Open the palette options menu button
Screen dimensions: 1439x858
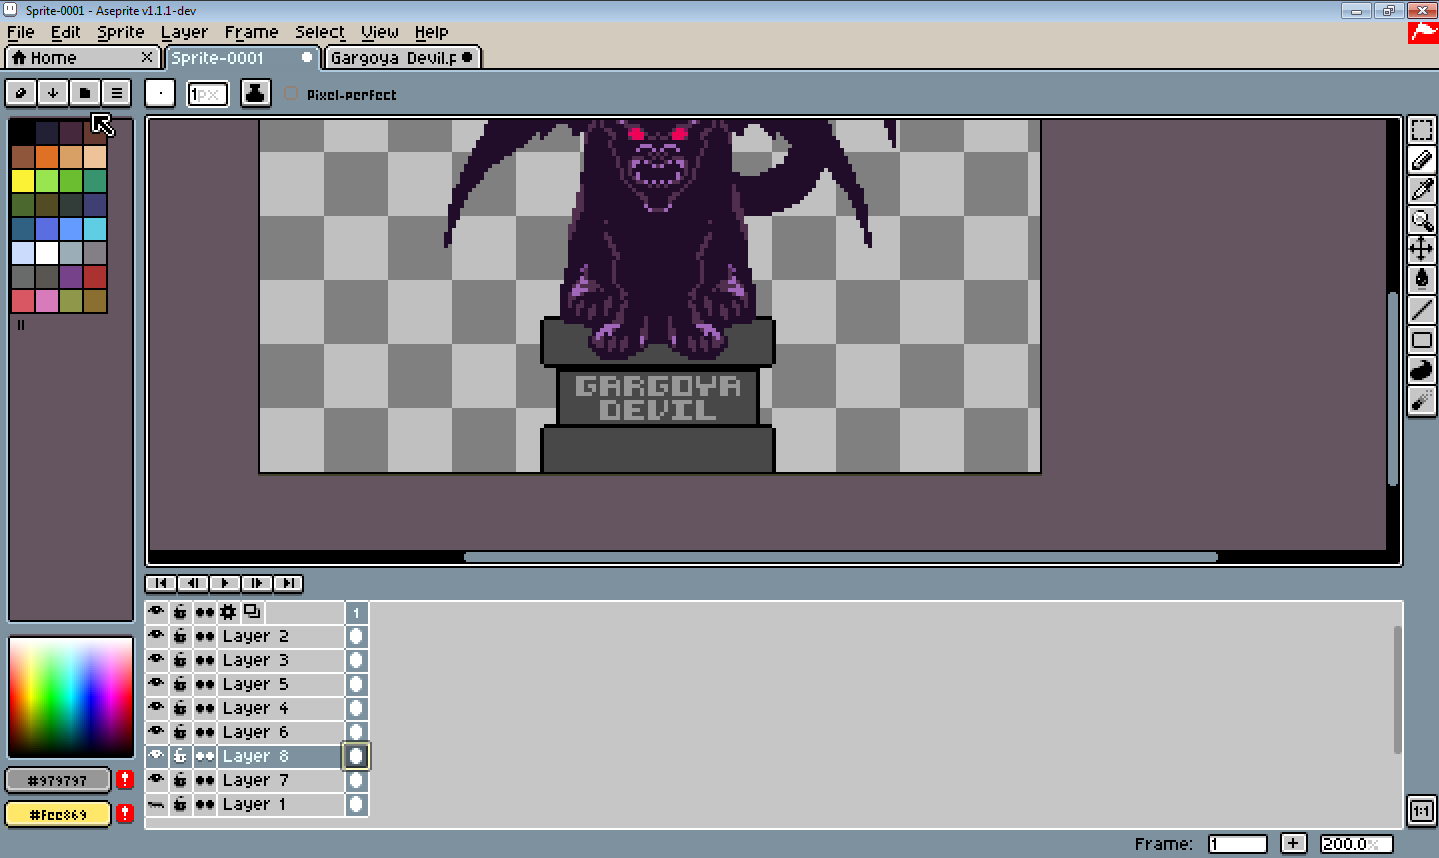pyautogui.click(x=117, y=93)
